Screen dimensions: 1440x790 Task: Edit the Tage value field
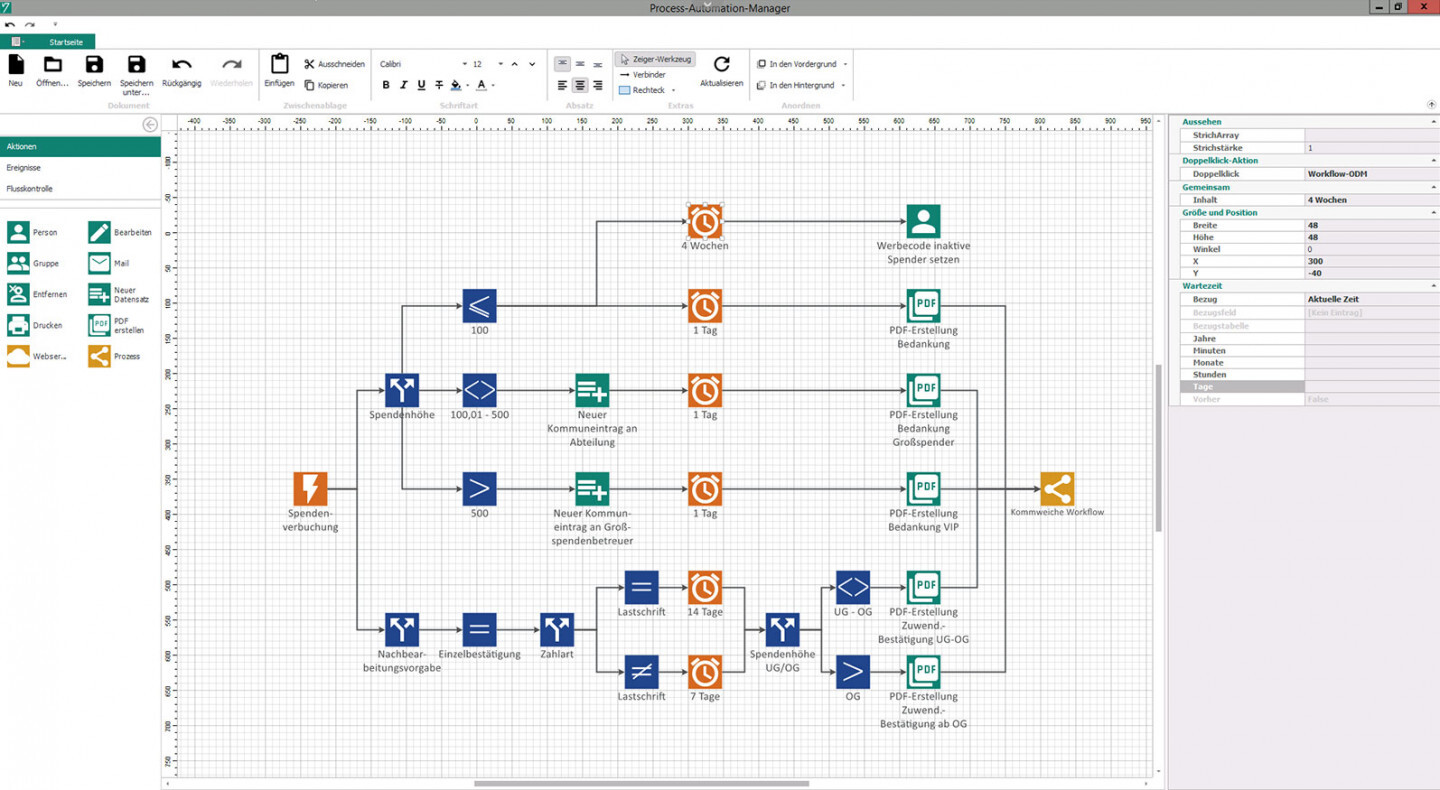tap(1372, 387)
